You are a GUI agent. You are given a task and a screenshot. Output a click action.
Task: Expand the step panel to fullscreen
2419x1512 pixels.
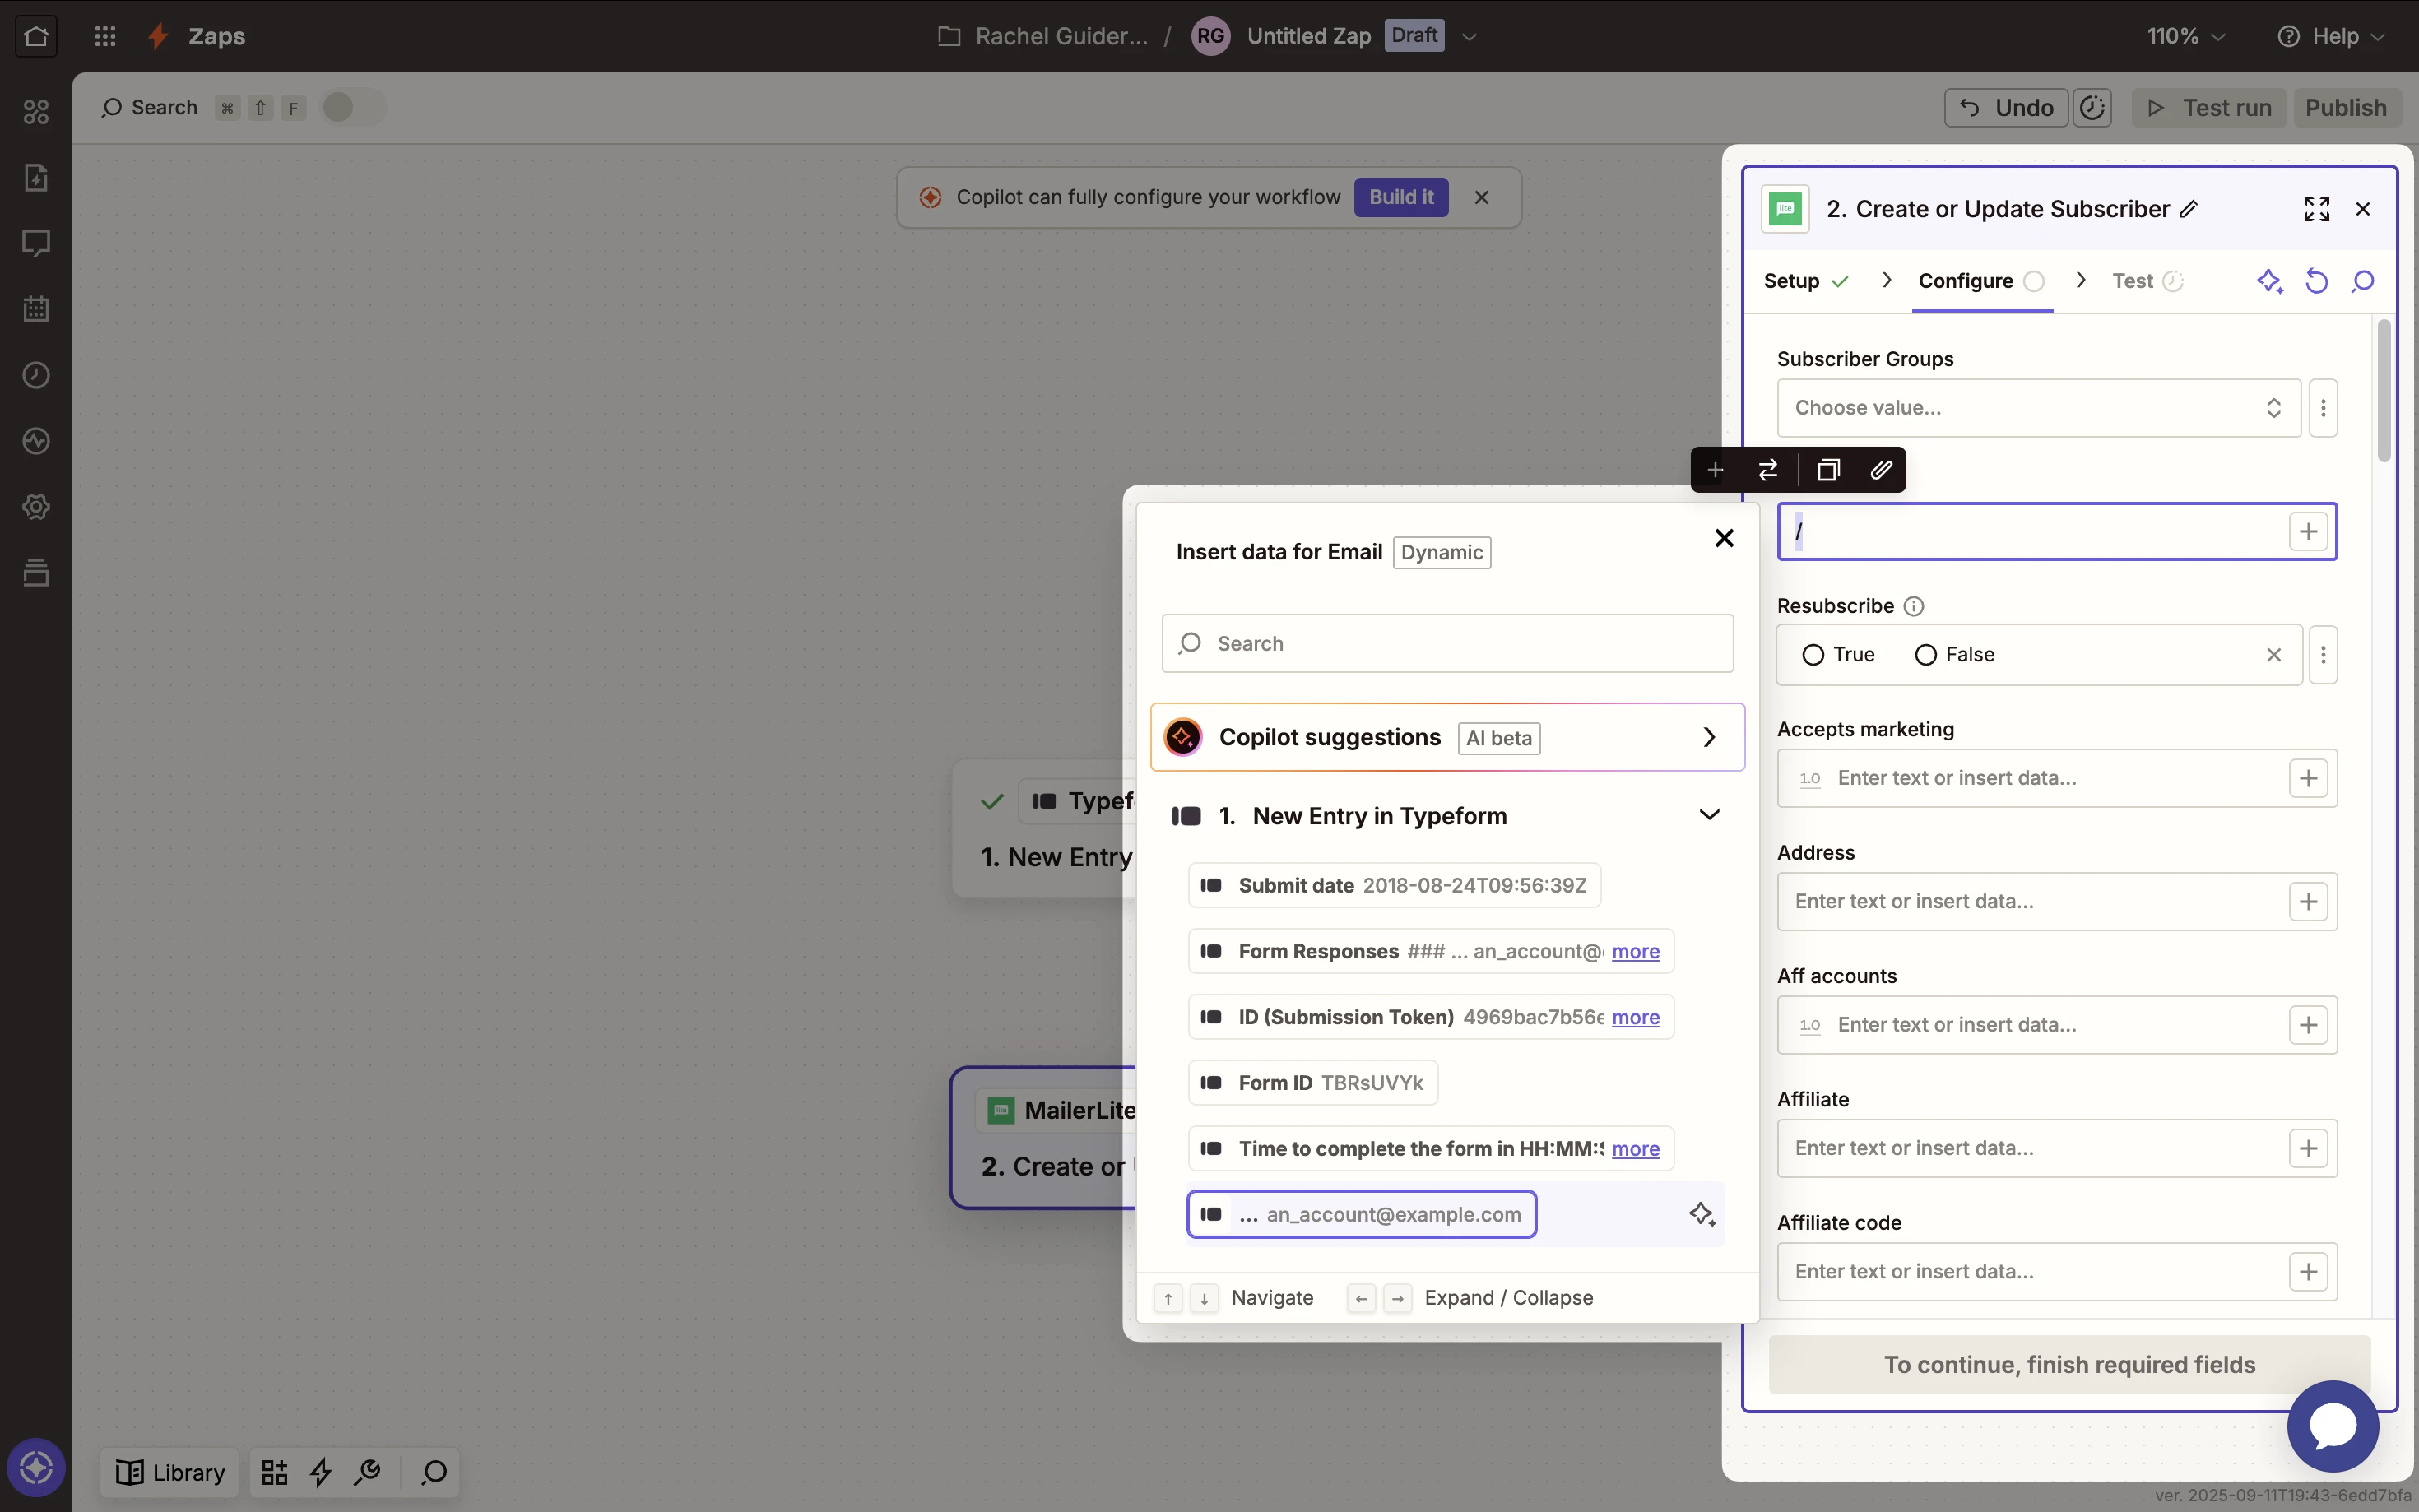pyautogui.click(x=2316, y=209)
